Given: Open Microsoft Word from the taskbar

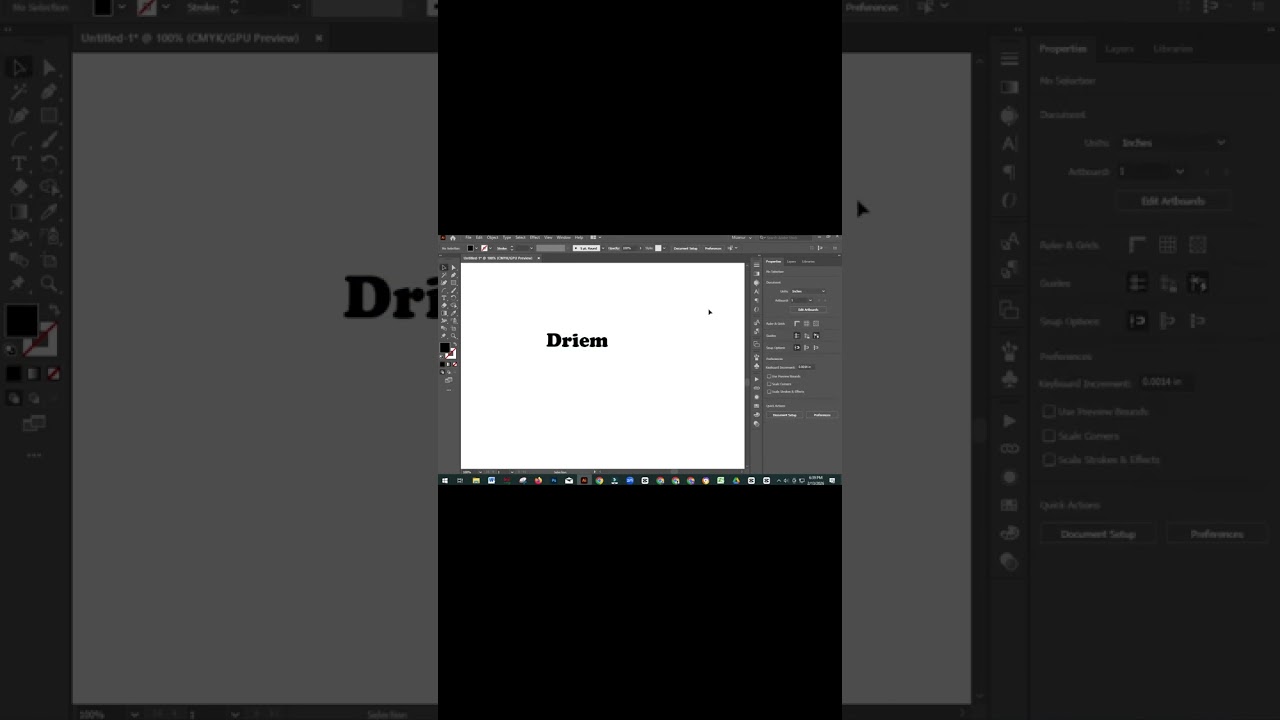Looking at the screenshot, I should 492,480.
